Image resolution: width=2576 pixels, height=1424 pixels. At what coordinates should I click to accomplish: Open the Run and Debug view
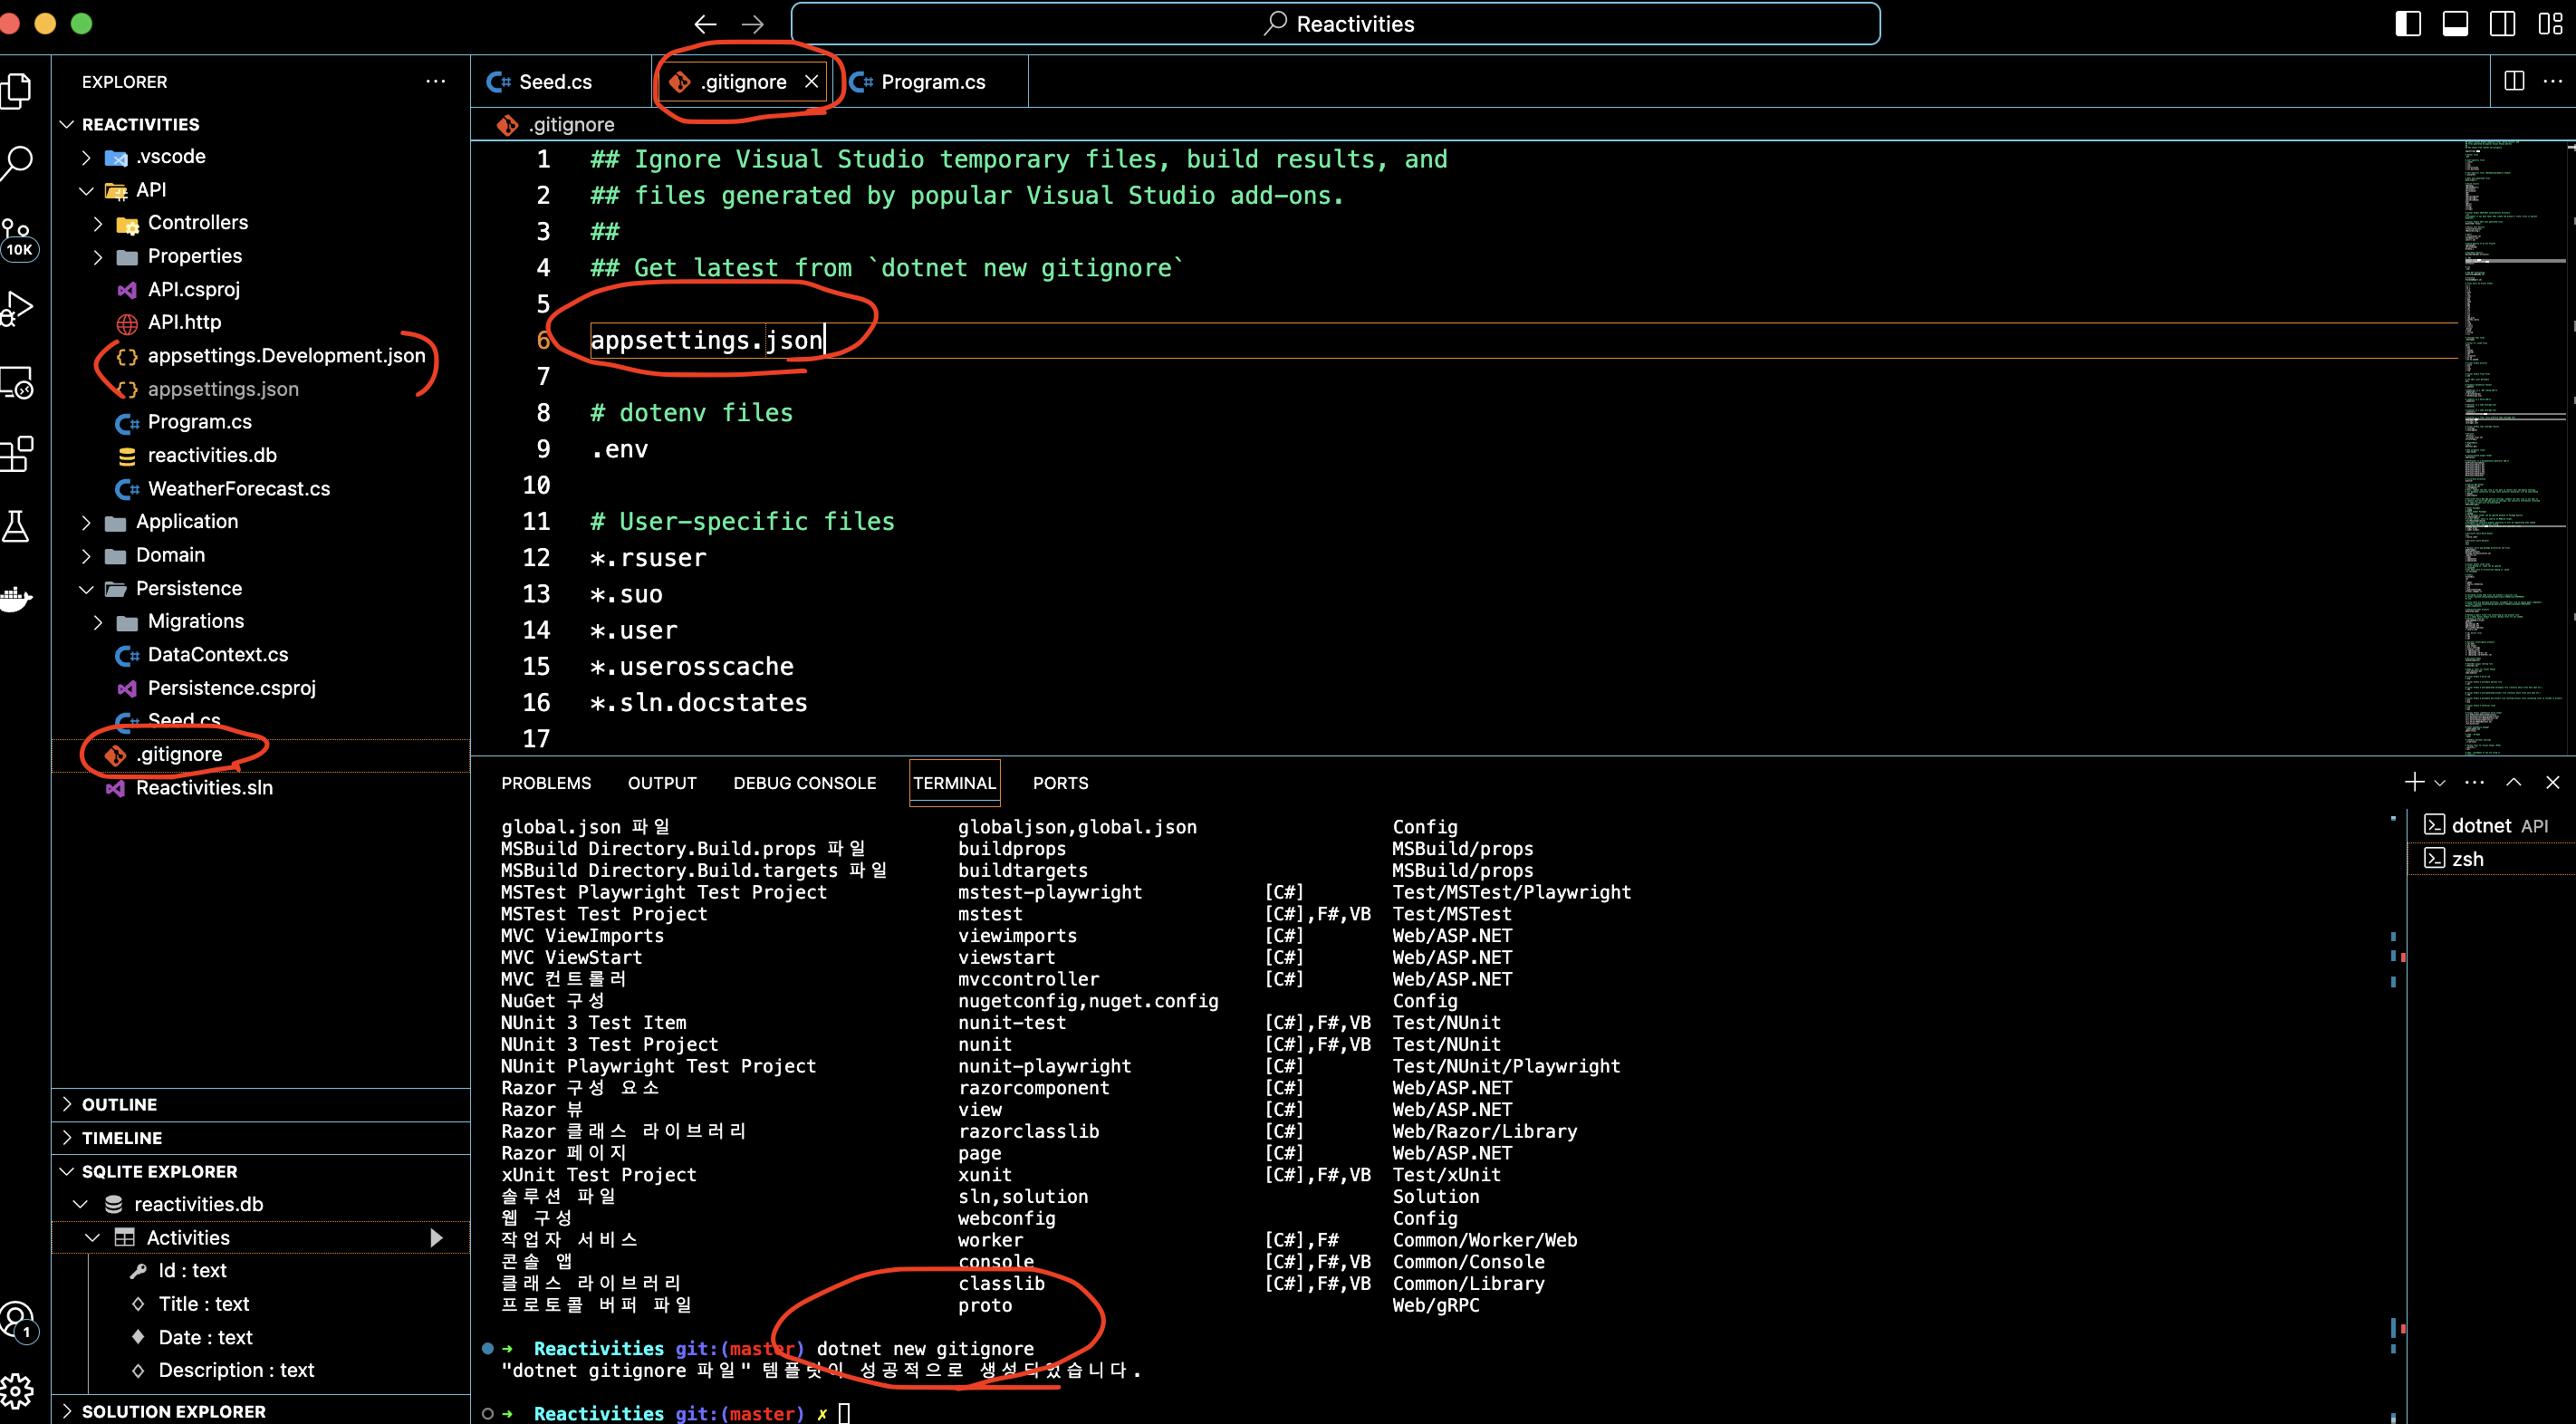(x=18, y=308)
